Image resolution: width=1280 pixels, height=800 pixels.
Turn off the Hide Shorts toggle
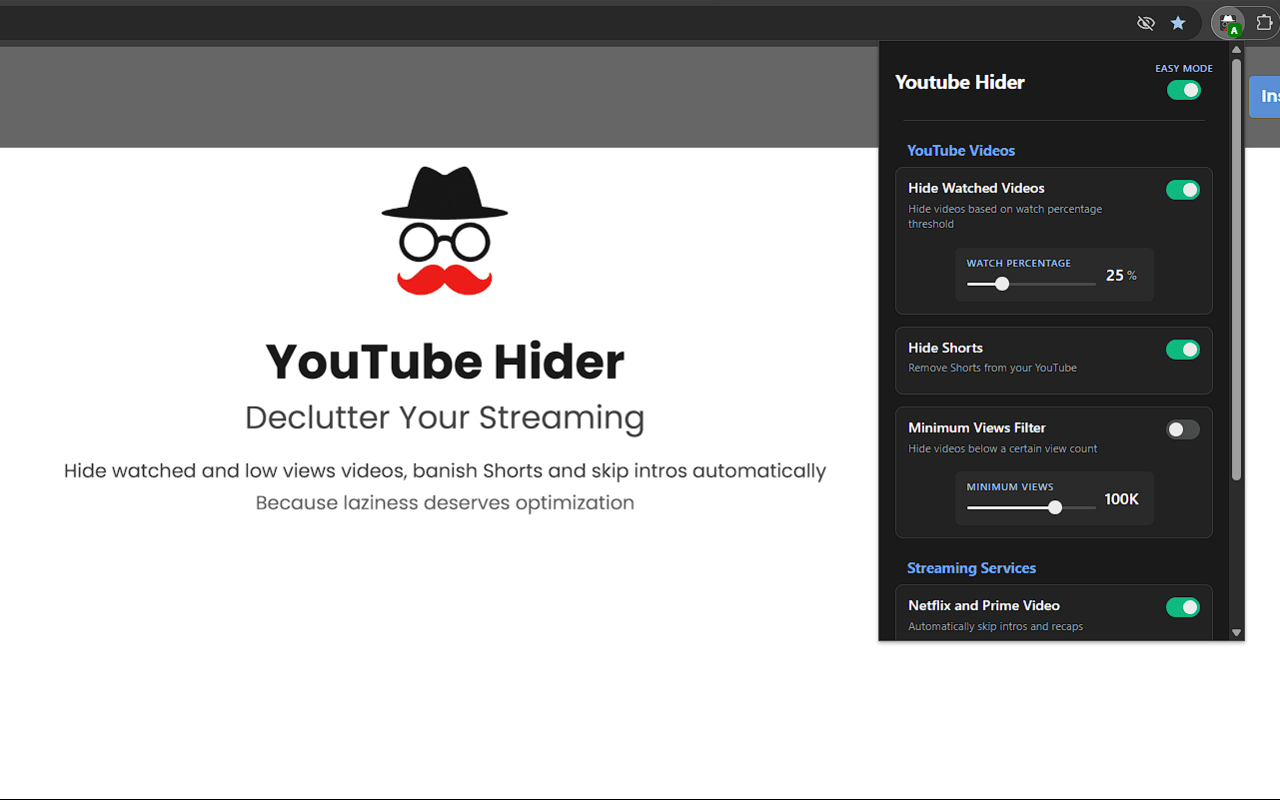[x=1183, y=350]
